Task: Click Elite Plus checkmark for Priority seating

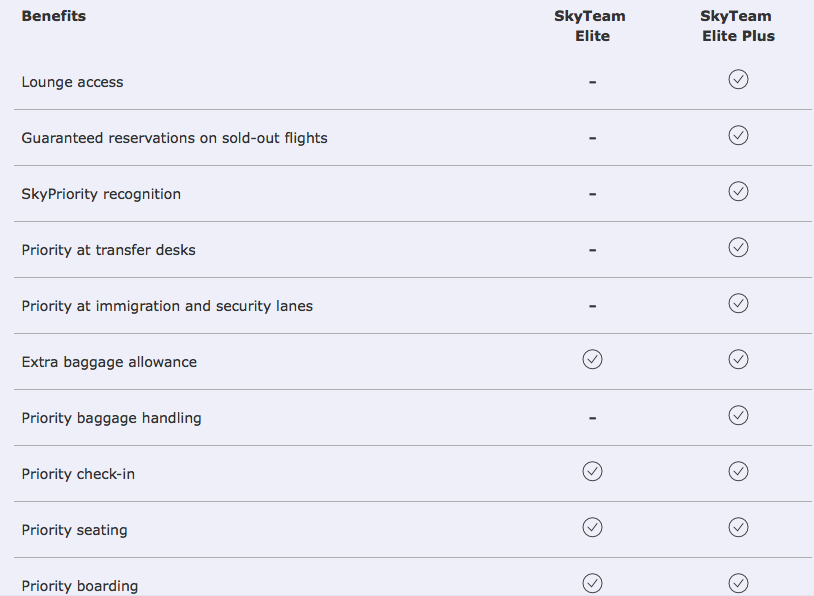Action: click(x=738, y=527)
